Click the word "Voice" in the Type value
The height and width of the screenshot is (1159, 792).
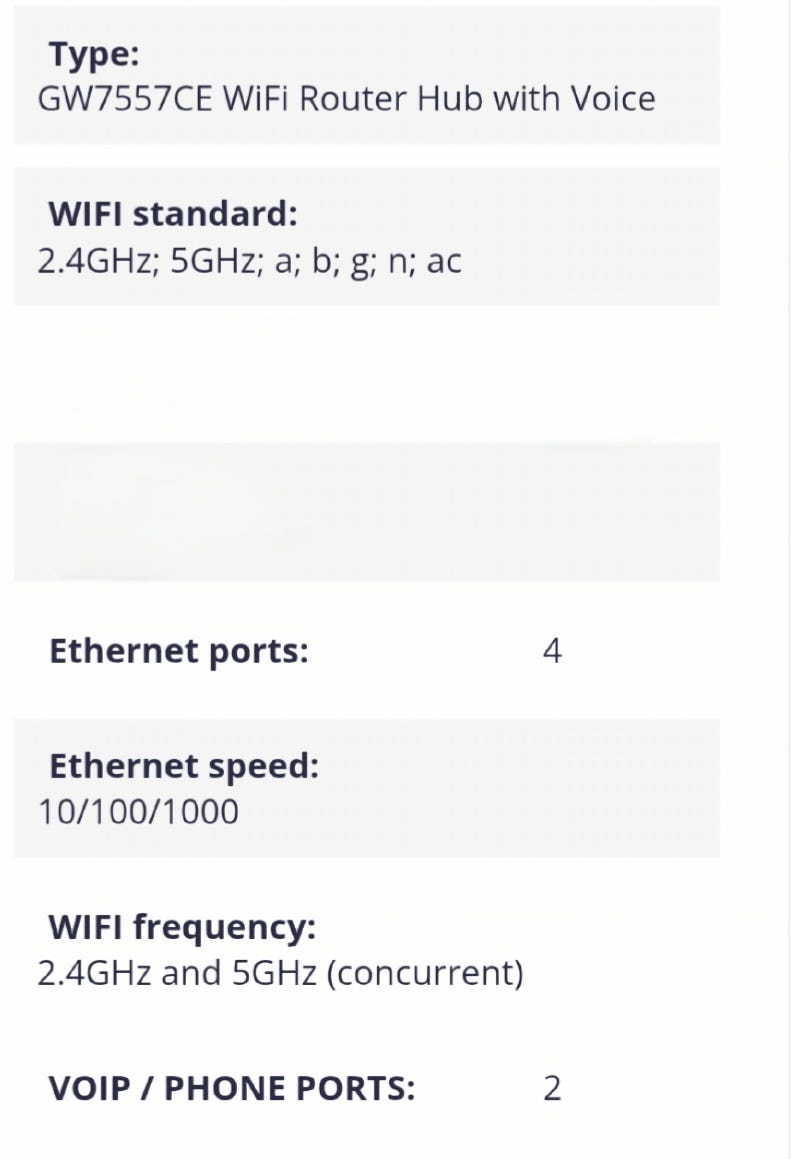tap(613, 99)
